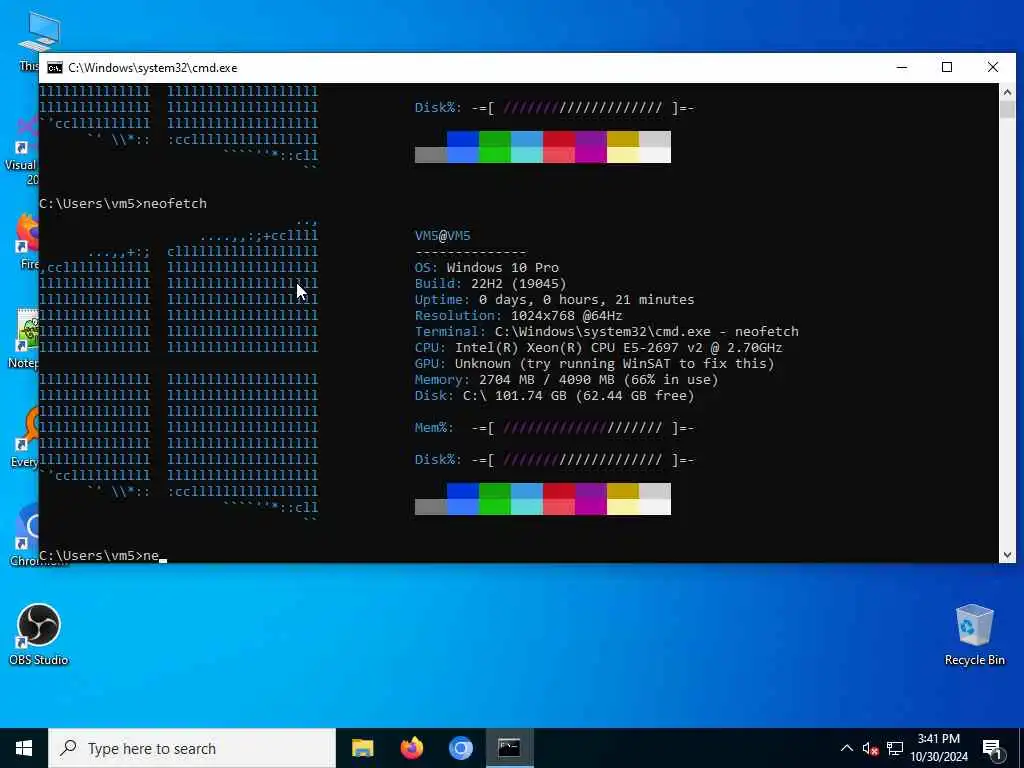Screen dimensions: 1024x768
Task: Click the 'Memory: 2704 MB / 4090 MB' line
Action: point(566,379)
